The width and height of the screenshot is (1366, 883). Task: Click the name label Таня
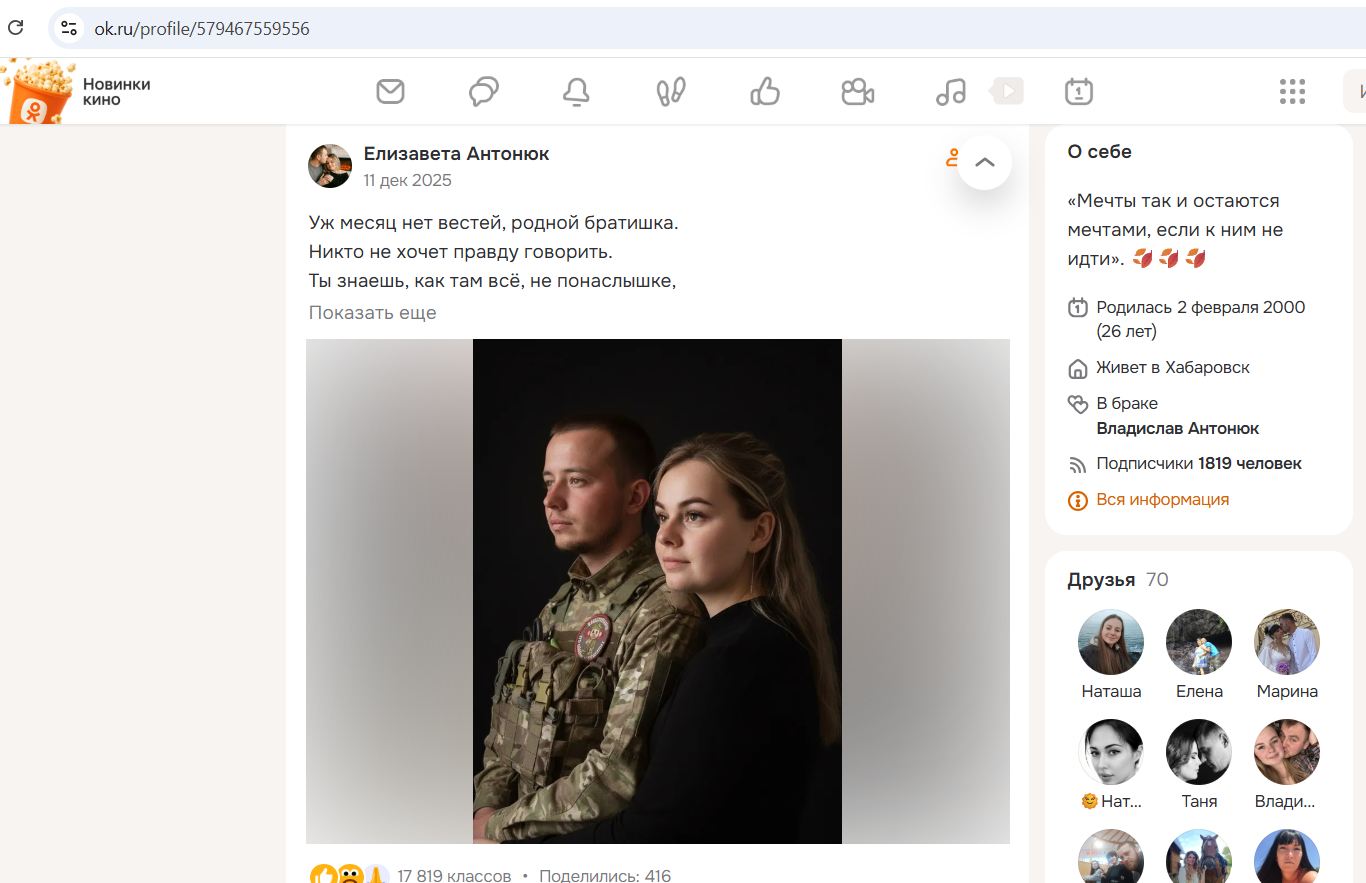pyautogui.click(x=1199, y=802)
